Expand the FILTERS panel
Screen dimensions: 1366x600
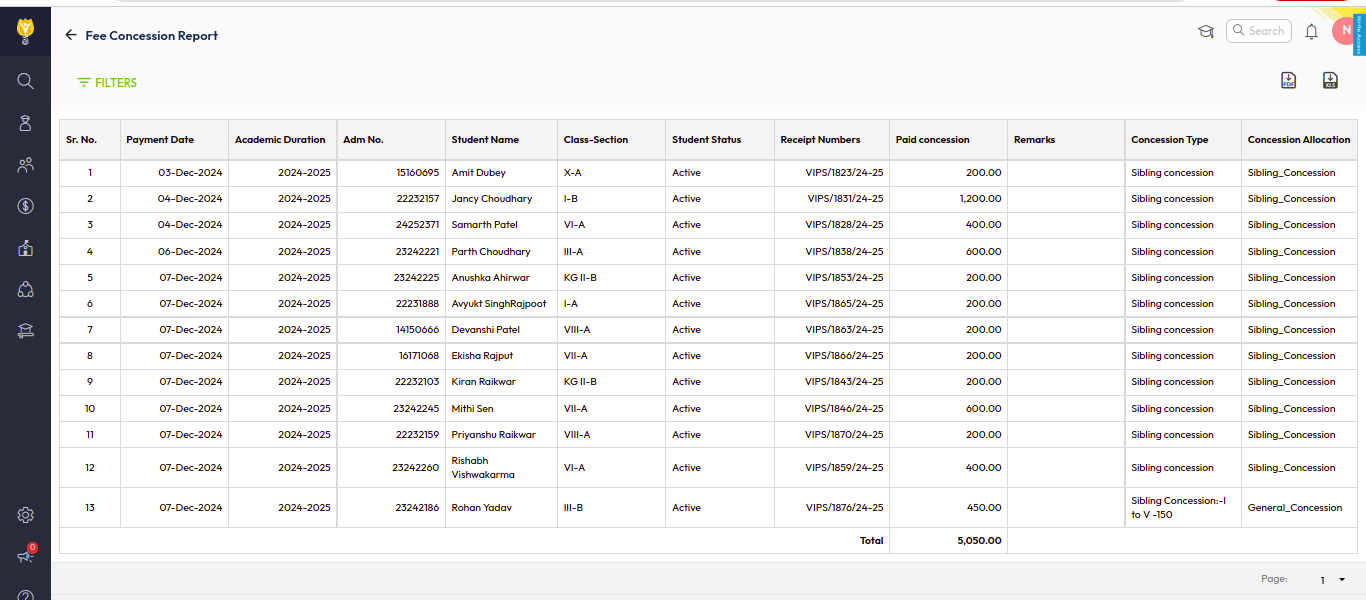107,83
